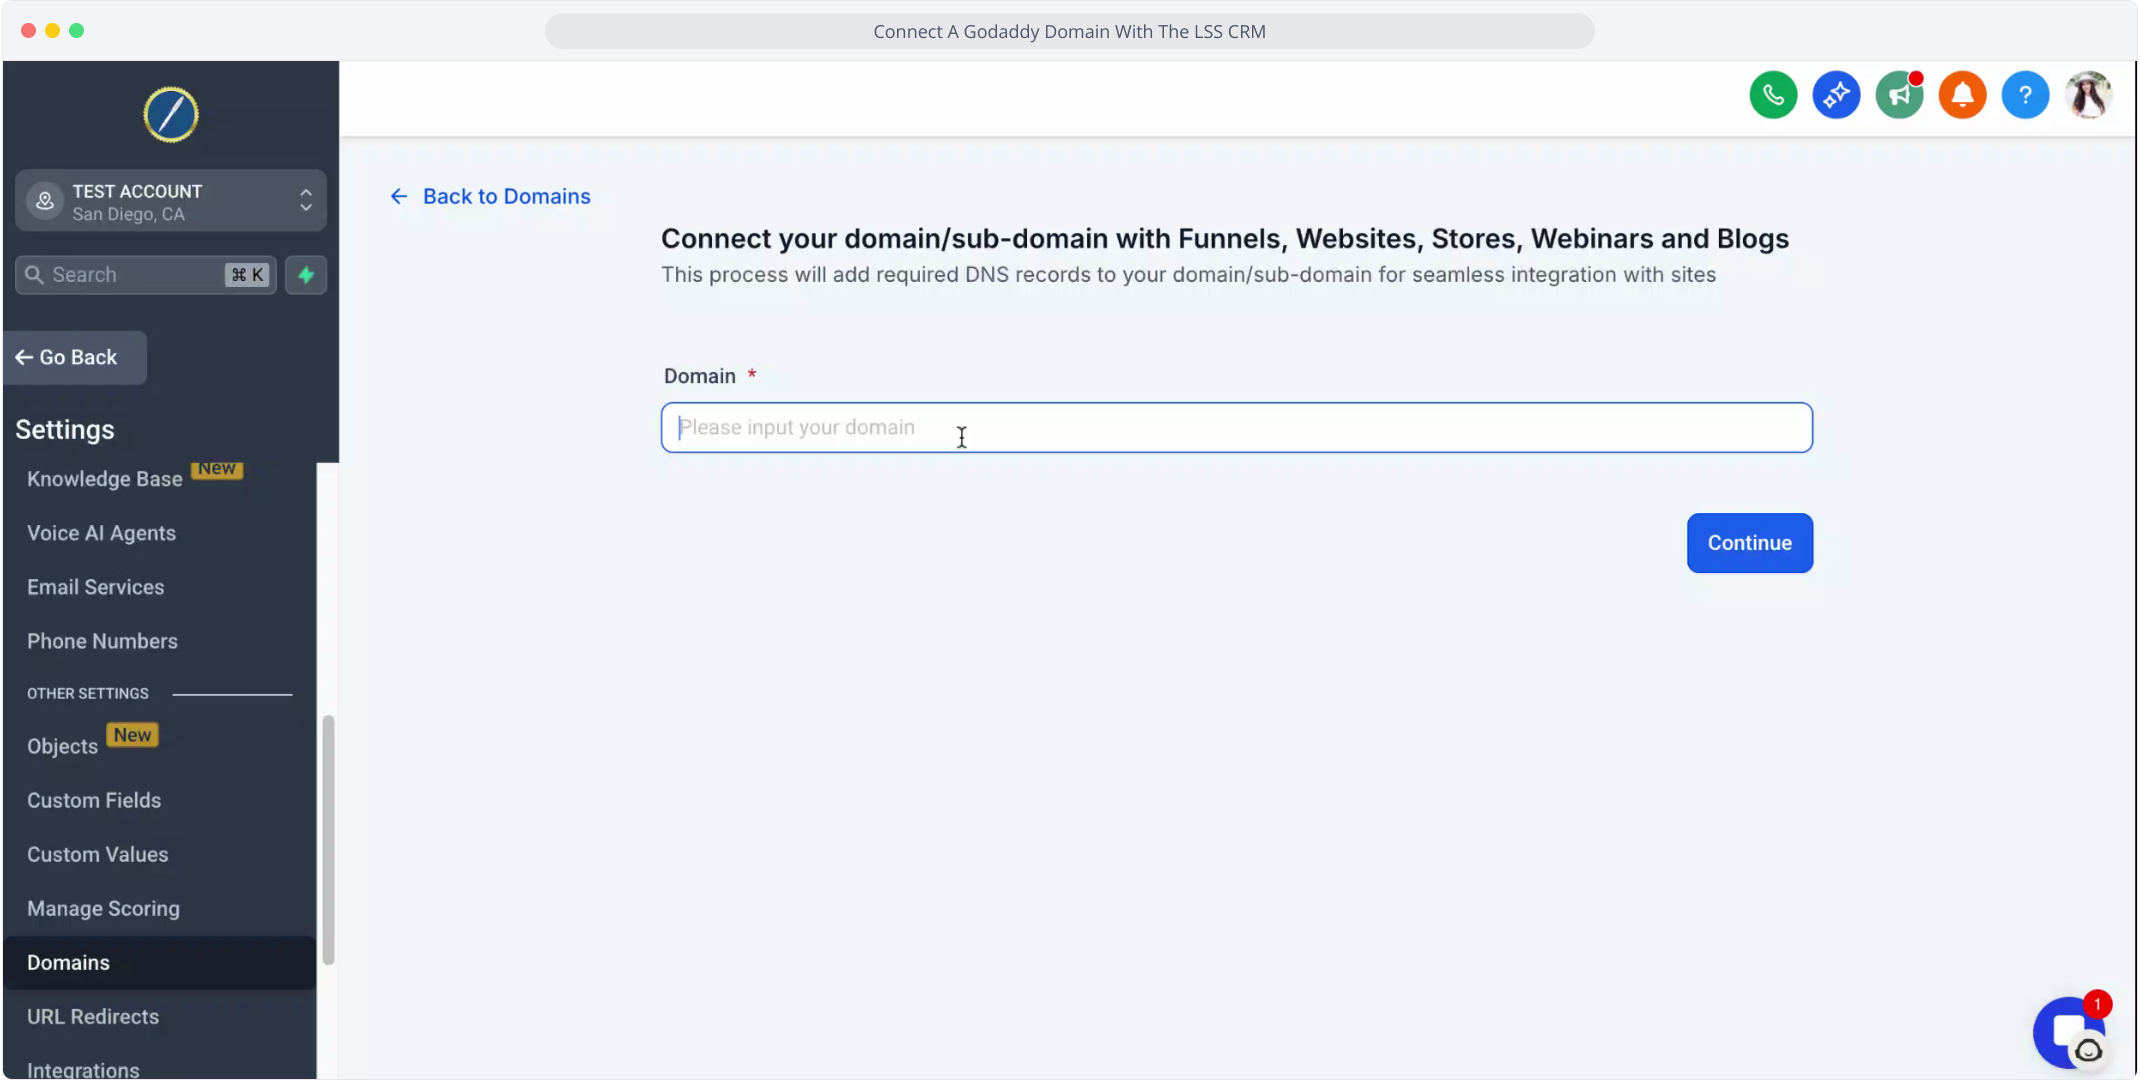
Task: Click the DNS records description text
Action: (x=1189, y=275)
